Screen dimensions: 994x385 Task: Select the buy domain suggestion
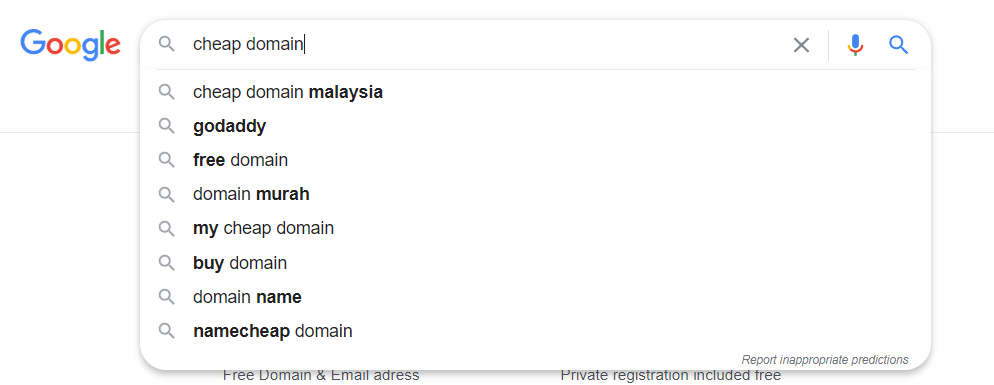[535, 263]
